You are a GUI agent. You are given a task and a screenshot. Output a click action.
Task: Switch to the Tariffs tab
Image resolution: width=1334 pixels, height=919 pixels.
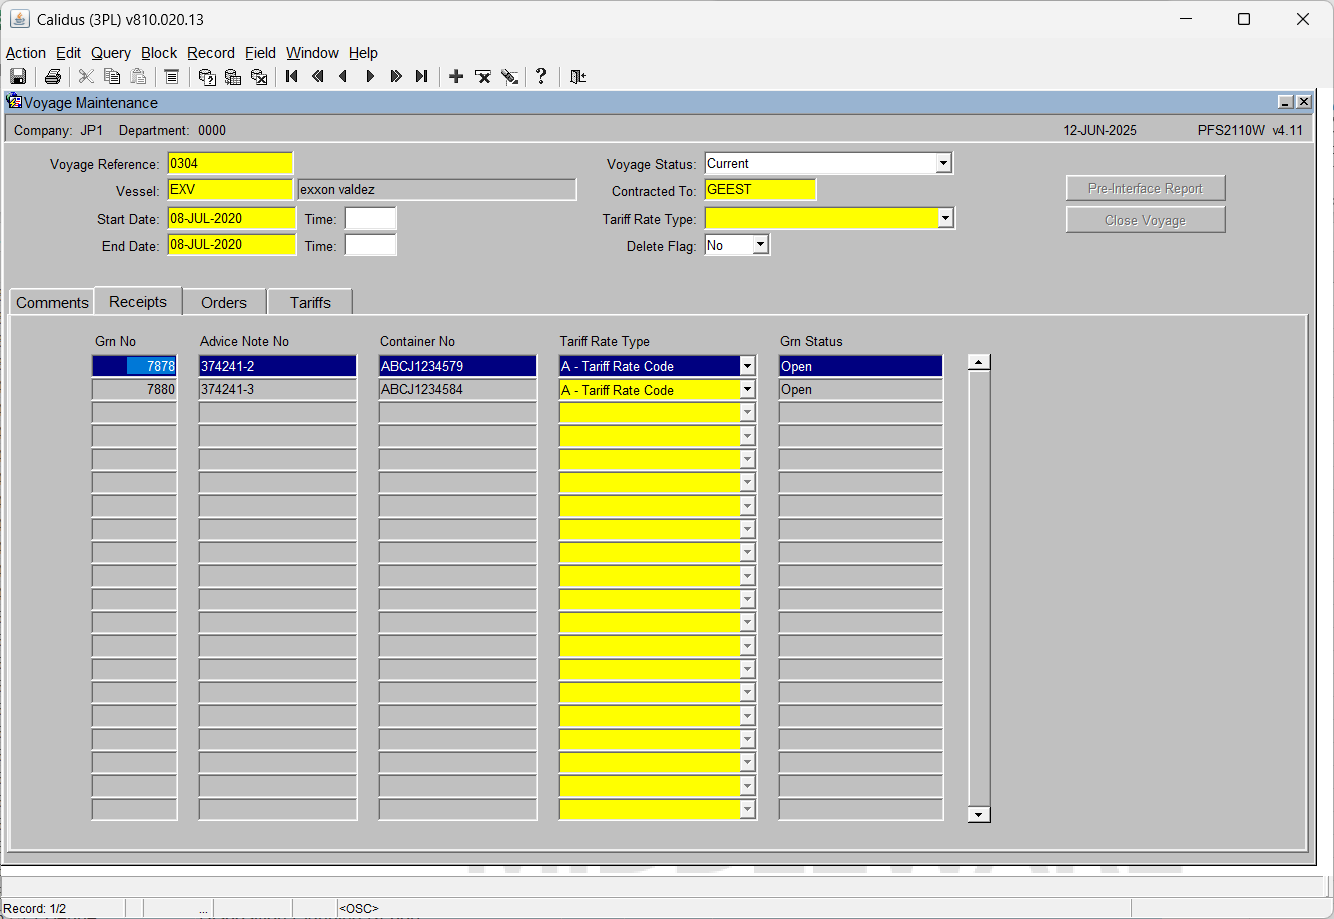click(x=310, y=302)
